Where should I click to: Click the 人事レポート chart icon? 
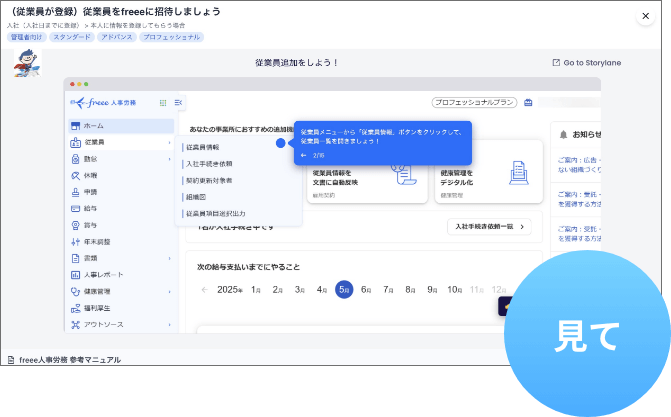pos(76,274)
